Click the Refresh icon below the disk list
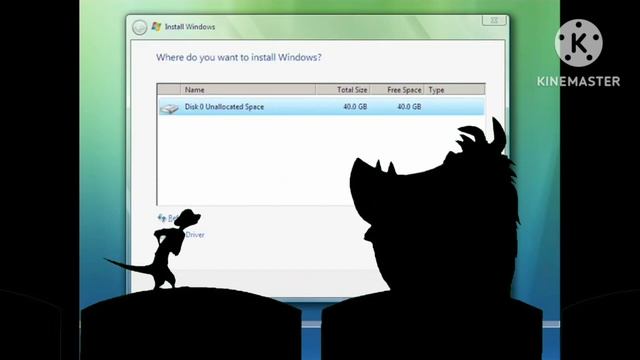This screenshot has width=640, height=360. coord(162,218)
